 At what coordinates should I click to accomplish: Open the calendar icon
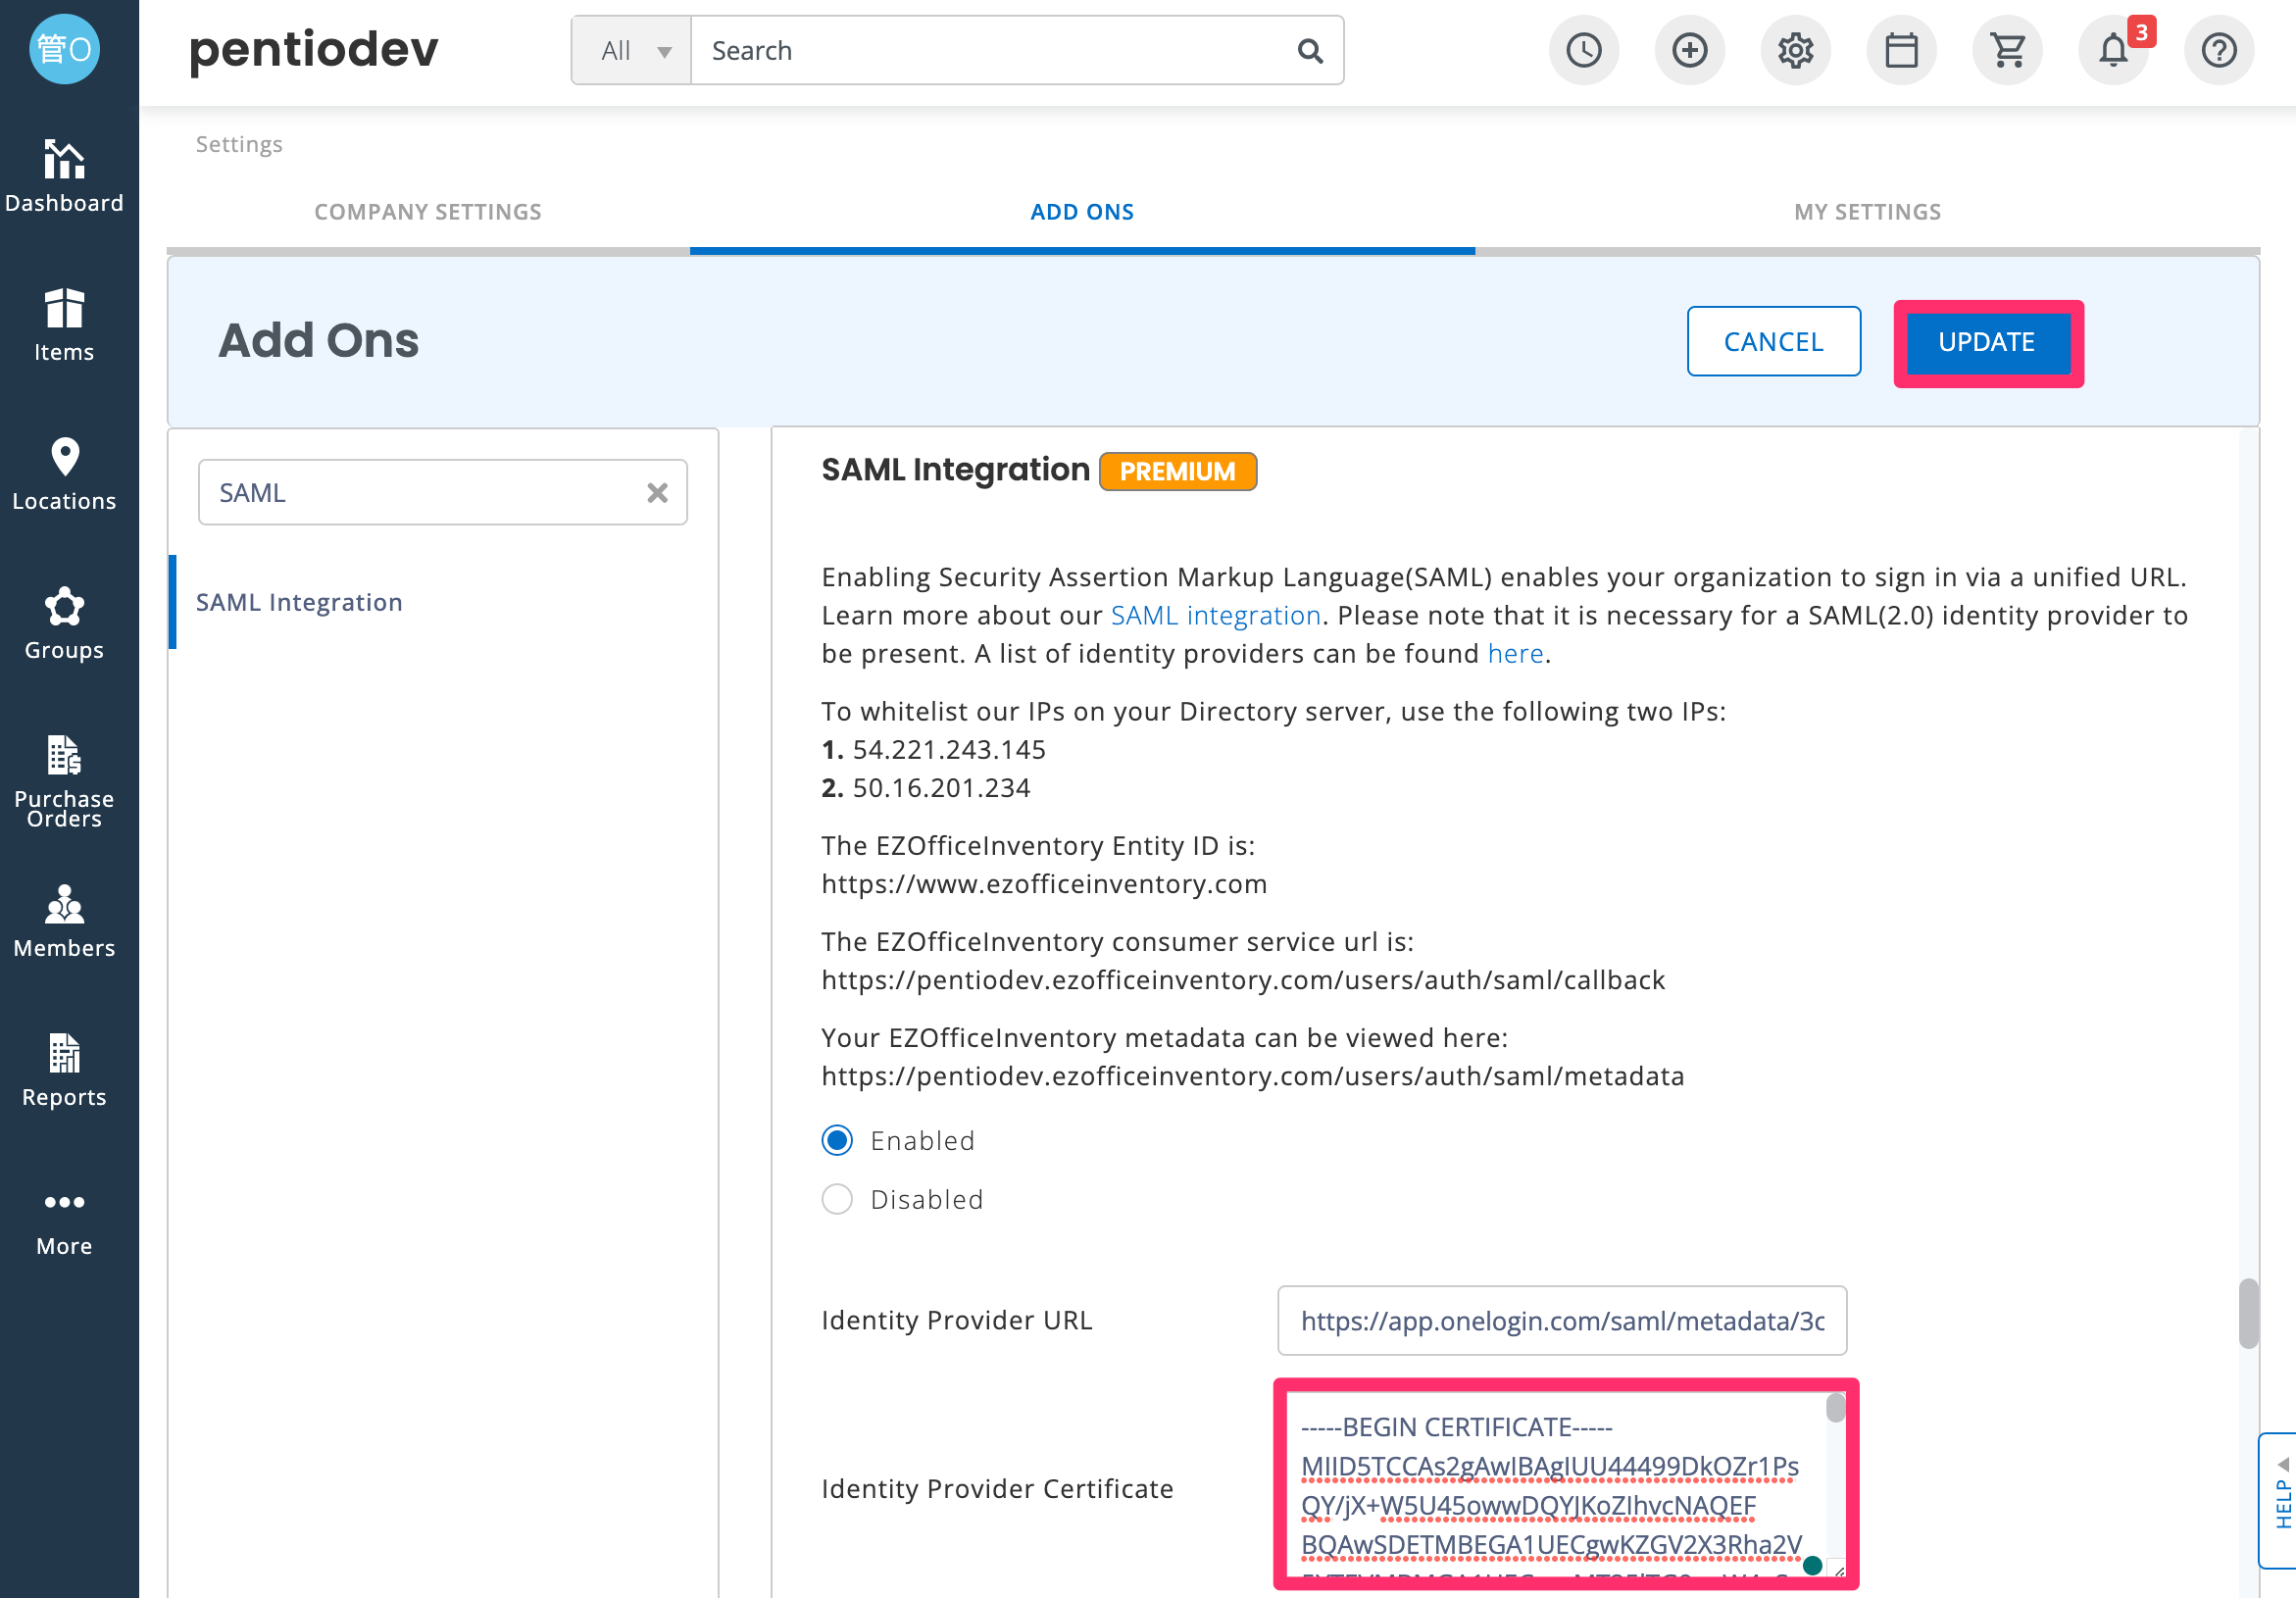point(1902,50)
